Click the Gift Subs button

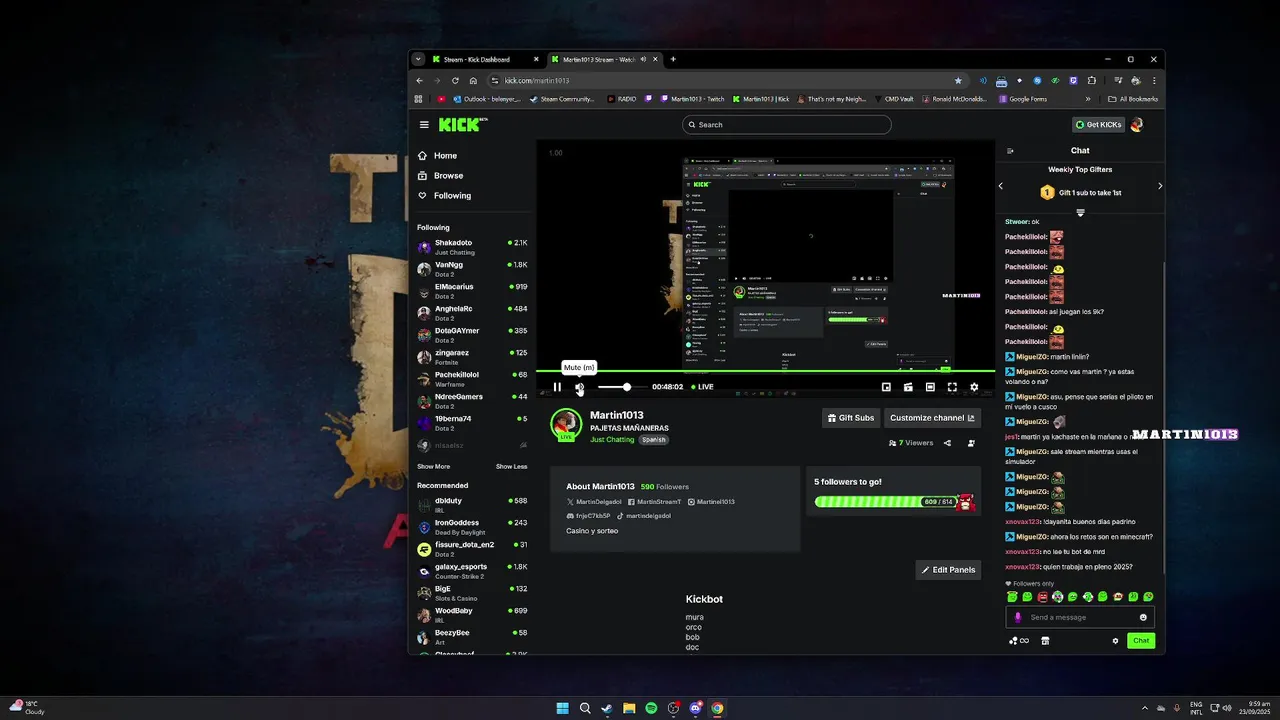coord(850,418)
